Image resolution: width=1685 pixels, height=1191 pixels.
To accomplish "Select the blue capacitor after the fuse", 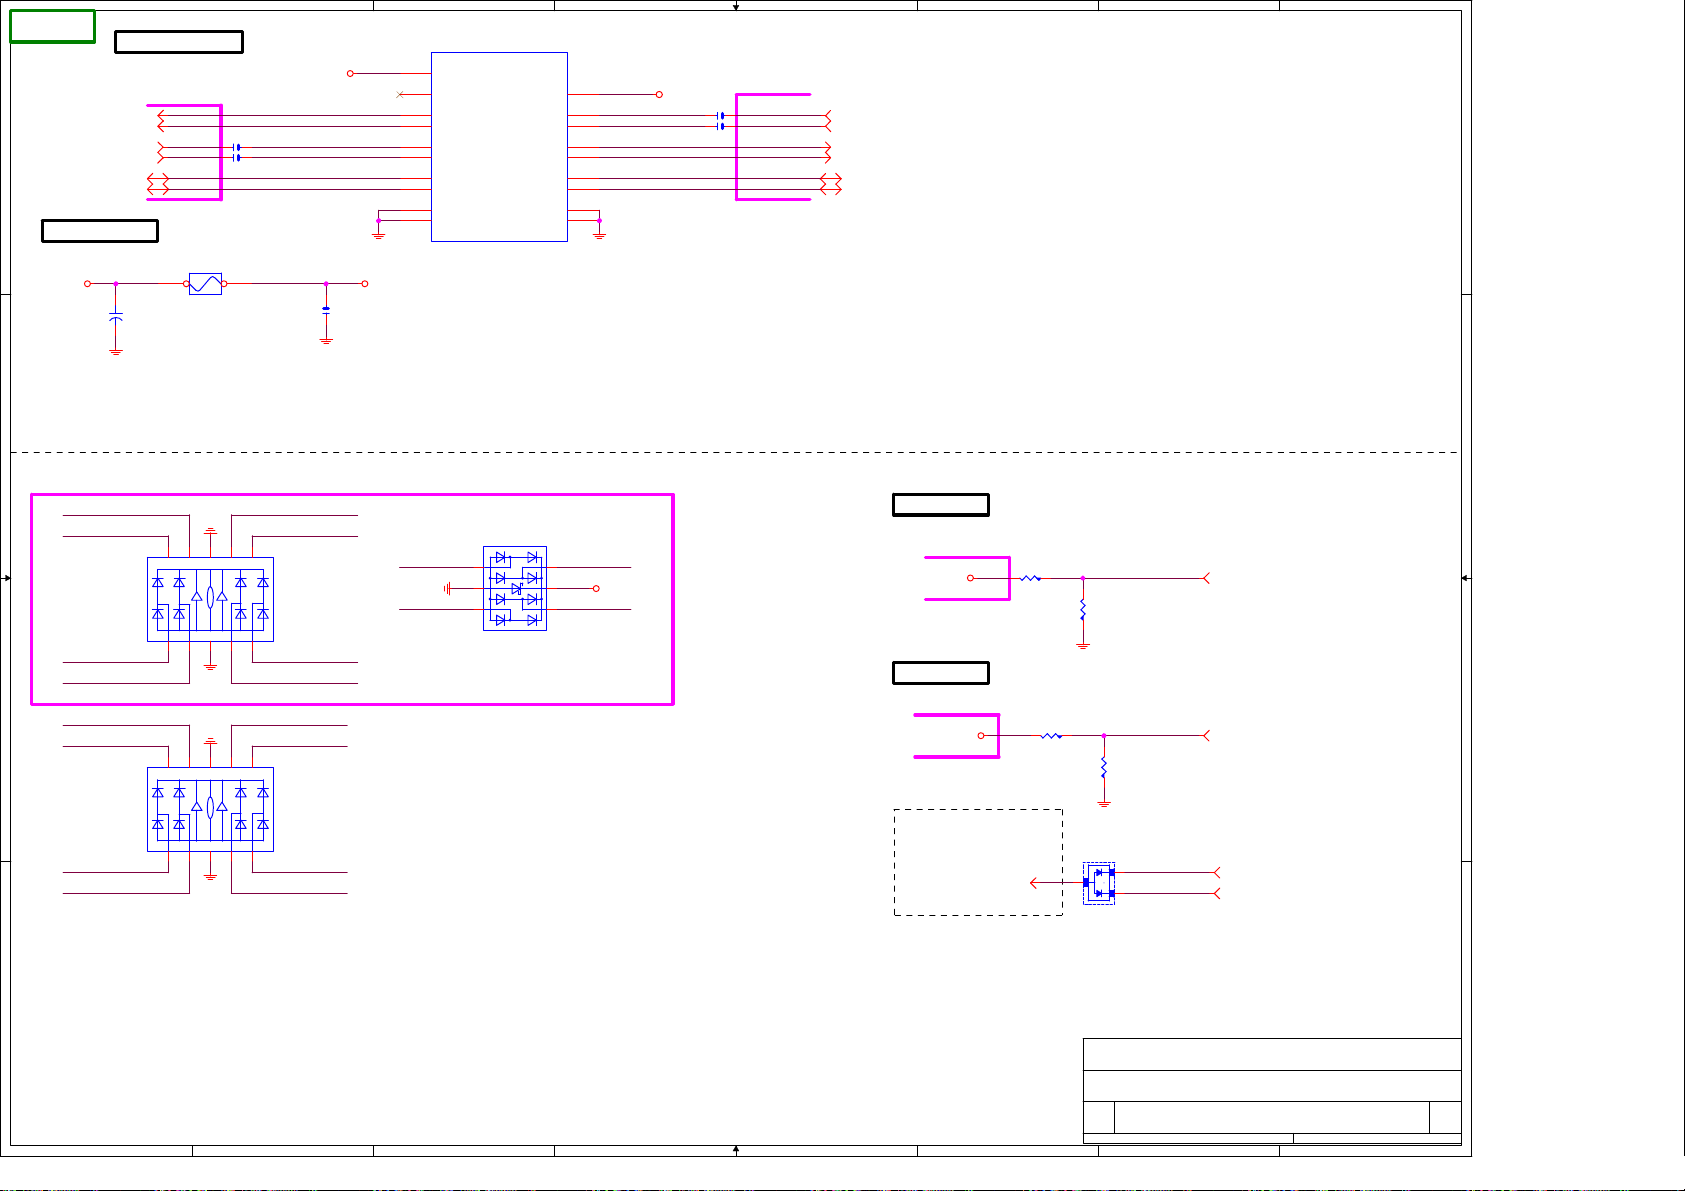I will point(326,310).
